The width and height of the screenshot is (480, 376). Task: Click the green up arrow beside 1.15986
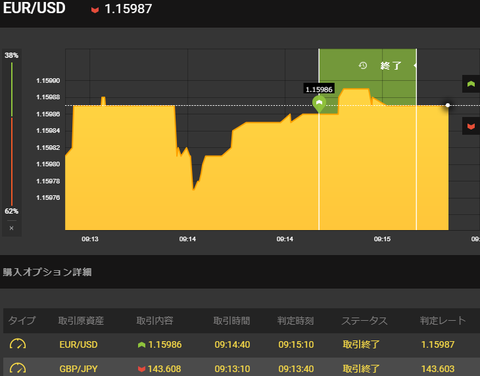coord(142,345)
